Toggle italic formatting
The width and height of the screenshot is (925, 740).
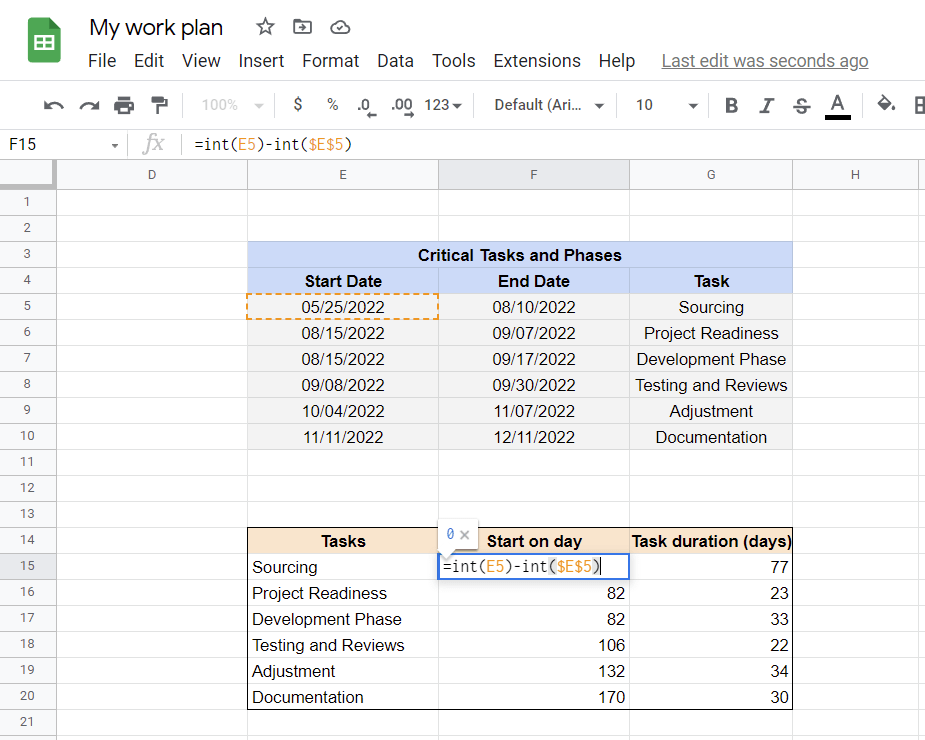click(x=766, y=104)
